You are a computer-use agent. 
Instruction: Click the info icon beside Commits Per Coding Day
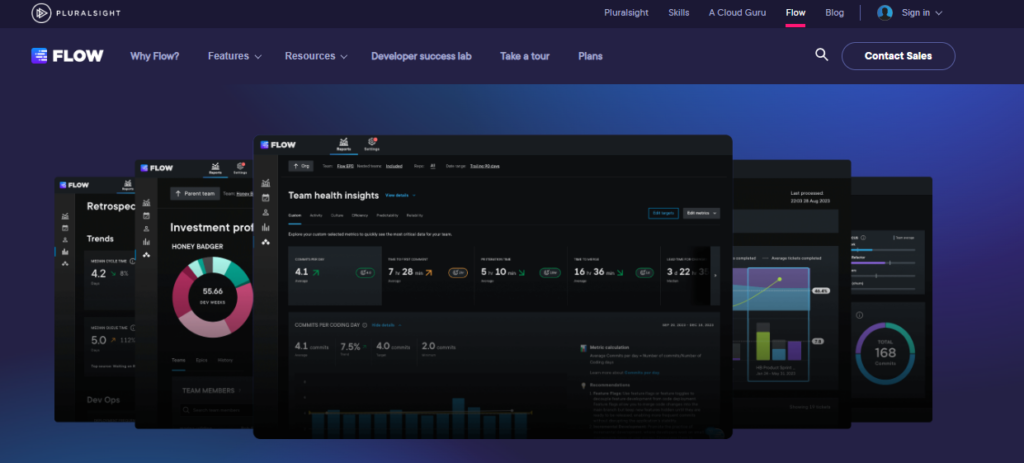pyautogui.click(x=364, y=325)
